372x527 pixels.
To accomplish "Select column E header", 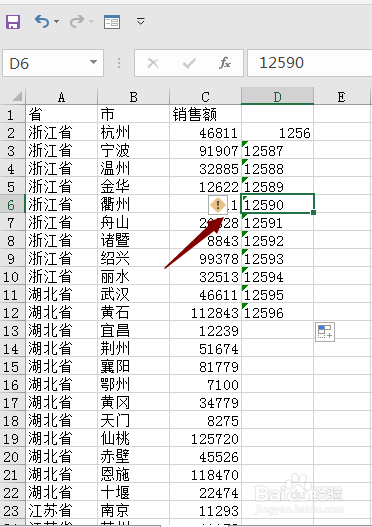I will click(341, 97).
